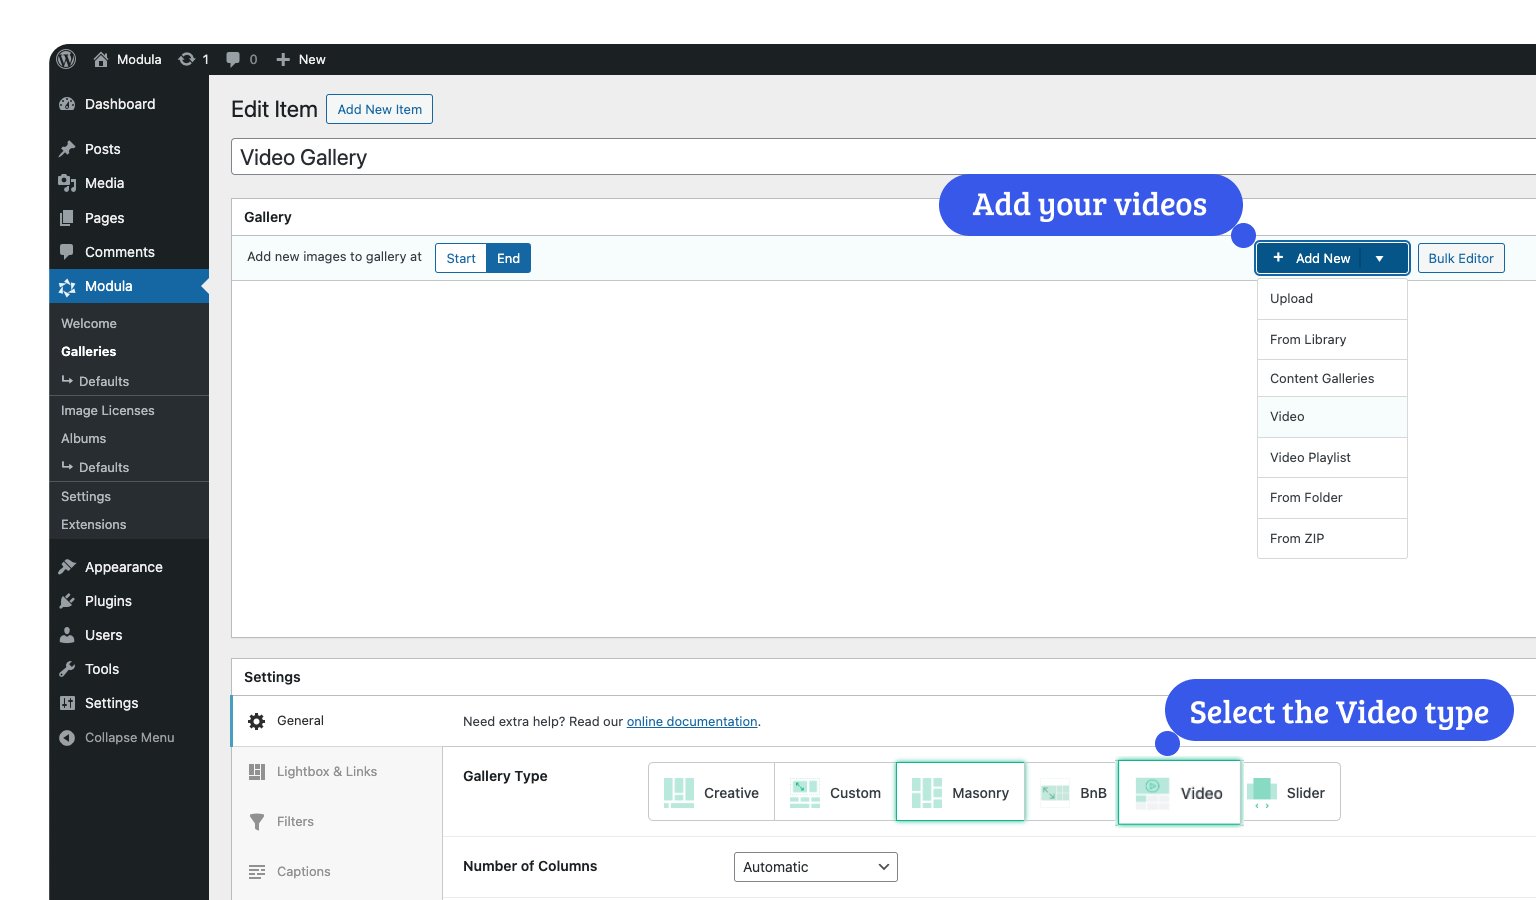This screenshot has height=900, width=1536.
Task: Open the Media section in sidebar
Action: coord(104,183)
